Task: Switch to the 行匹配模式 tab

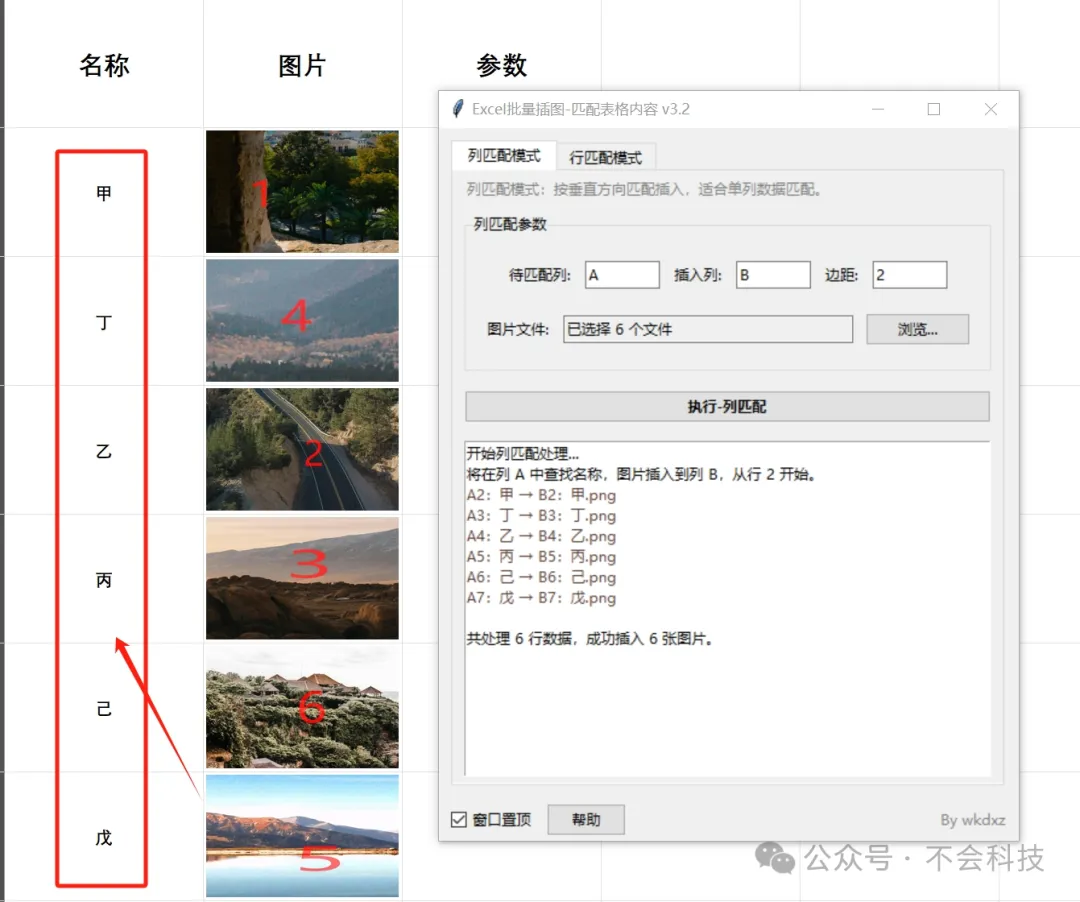Action: tap(605, 158)
